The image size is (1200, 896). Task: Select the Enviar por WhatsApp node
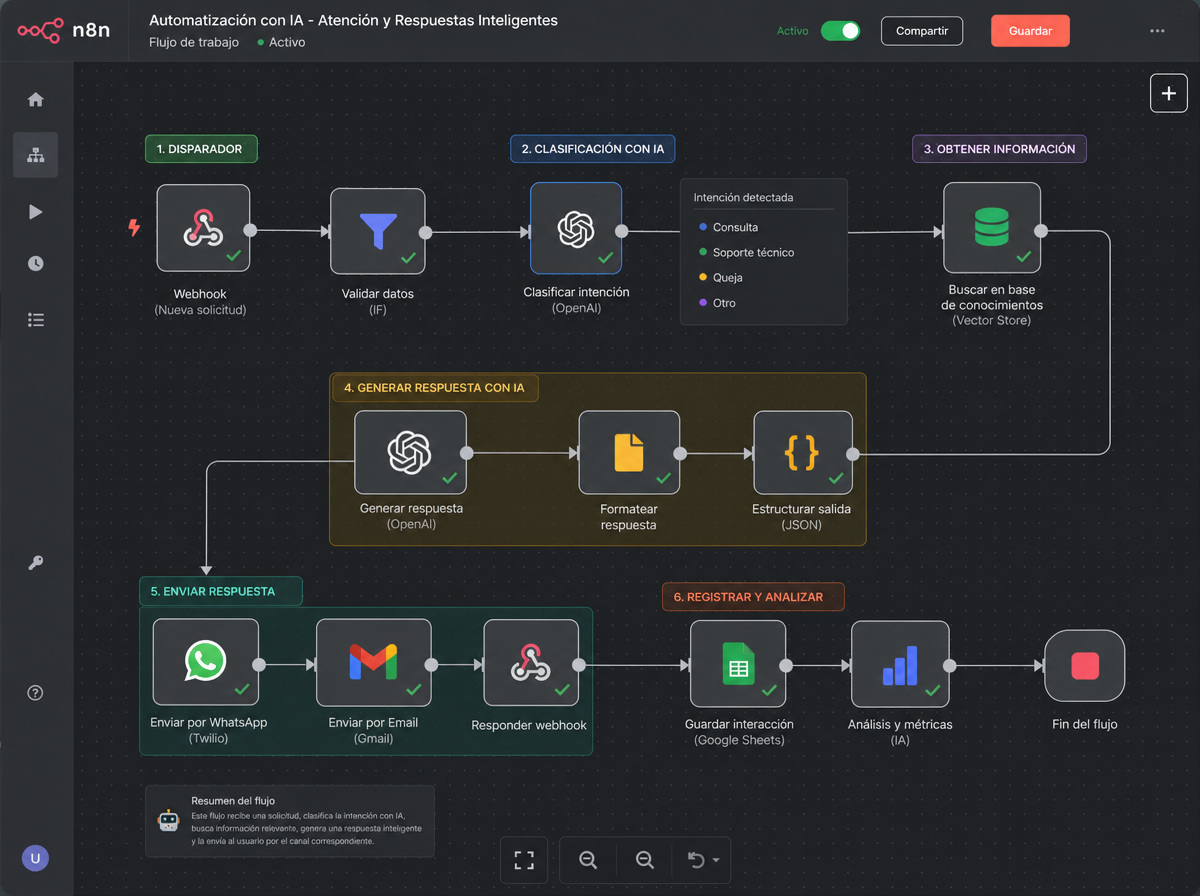[205, 662]
